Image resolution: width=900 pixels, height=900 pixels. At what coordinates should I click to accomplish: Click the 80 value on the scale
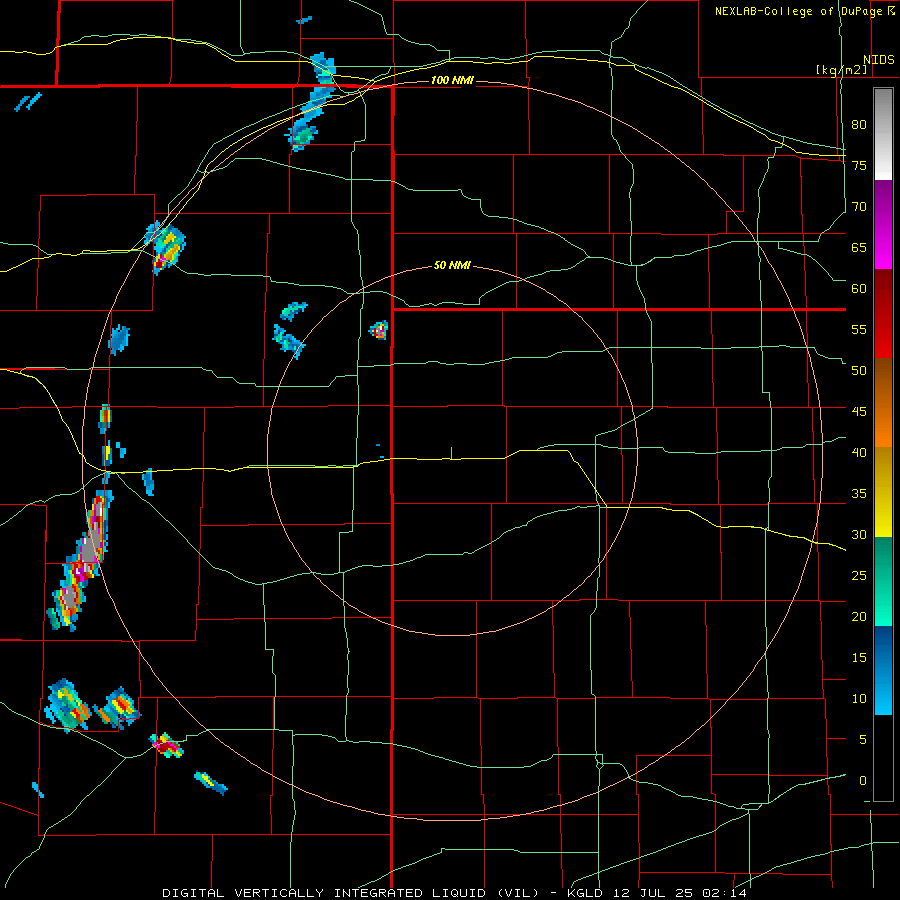click(x=859, y=125)
